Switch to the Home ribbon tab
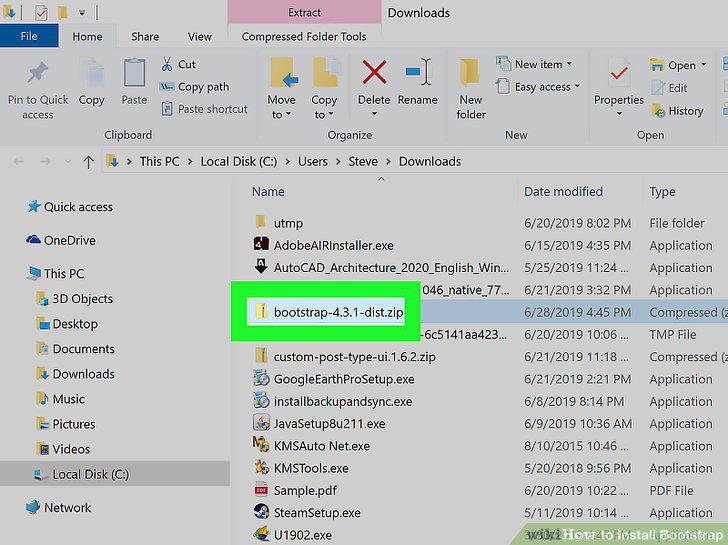Image resolution: width=728 pixels, height=545 pixels. point(87,36)
